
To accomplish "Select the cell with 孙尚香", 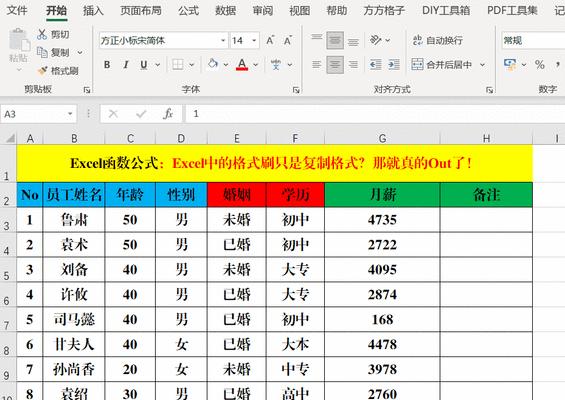I will tap(74, 369).
